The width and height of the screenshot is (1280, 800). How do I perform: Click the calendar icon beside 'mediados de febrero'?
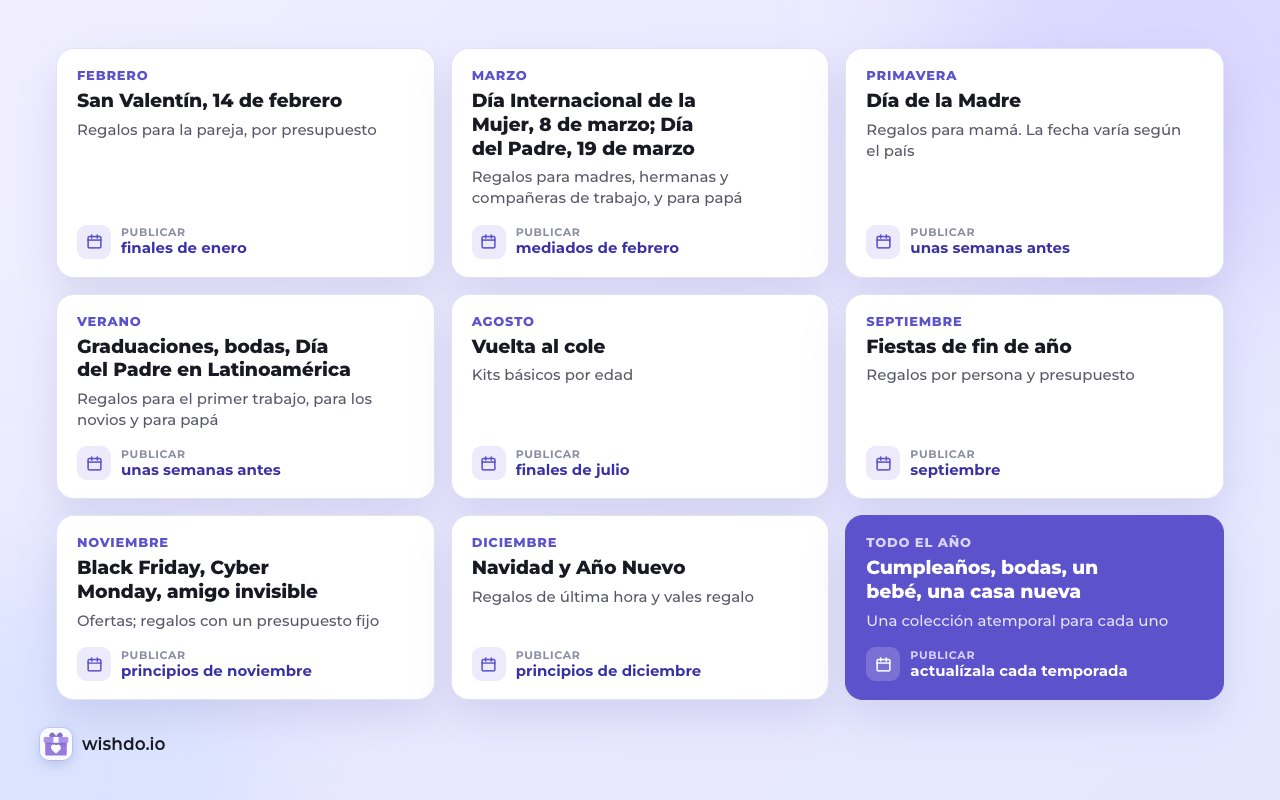coord(489,241)
